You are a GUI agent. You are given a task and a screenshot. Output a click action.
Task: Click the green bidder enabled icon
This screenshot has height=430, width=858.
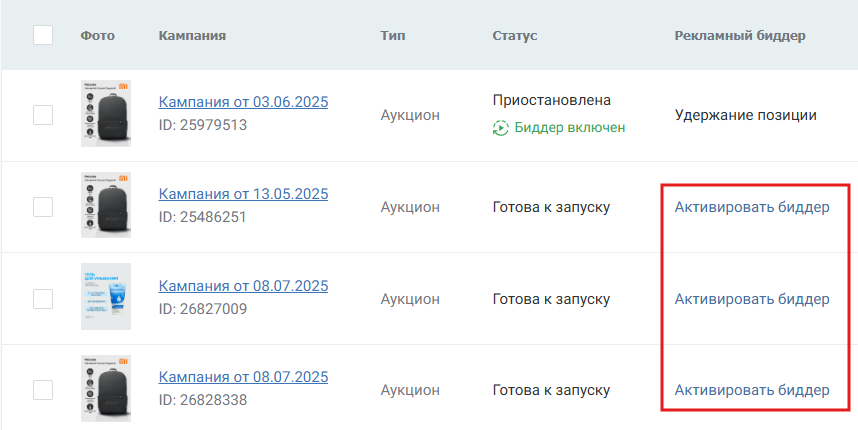click(x=500, y=128)
